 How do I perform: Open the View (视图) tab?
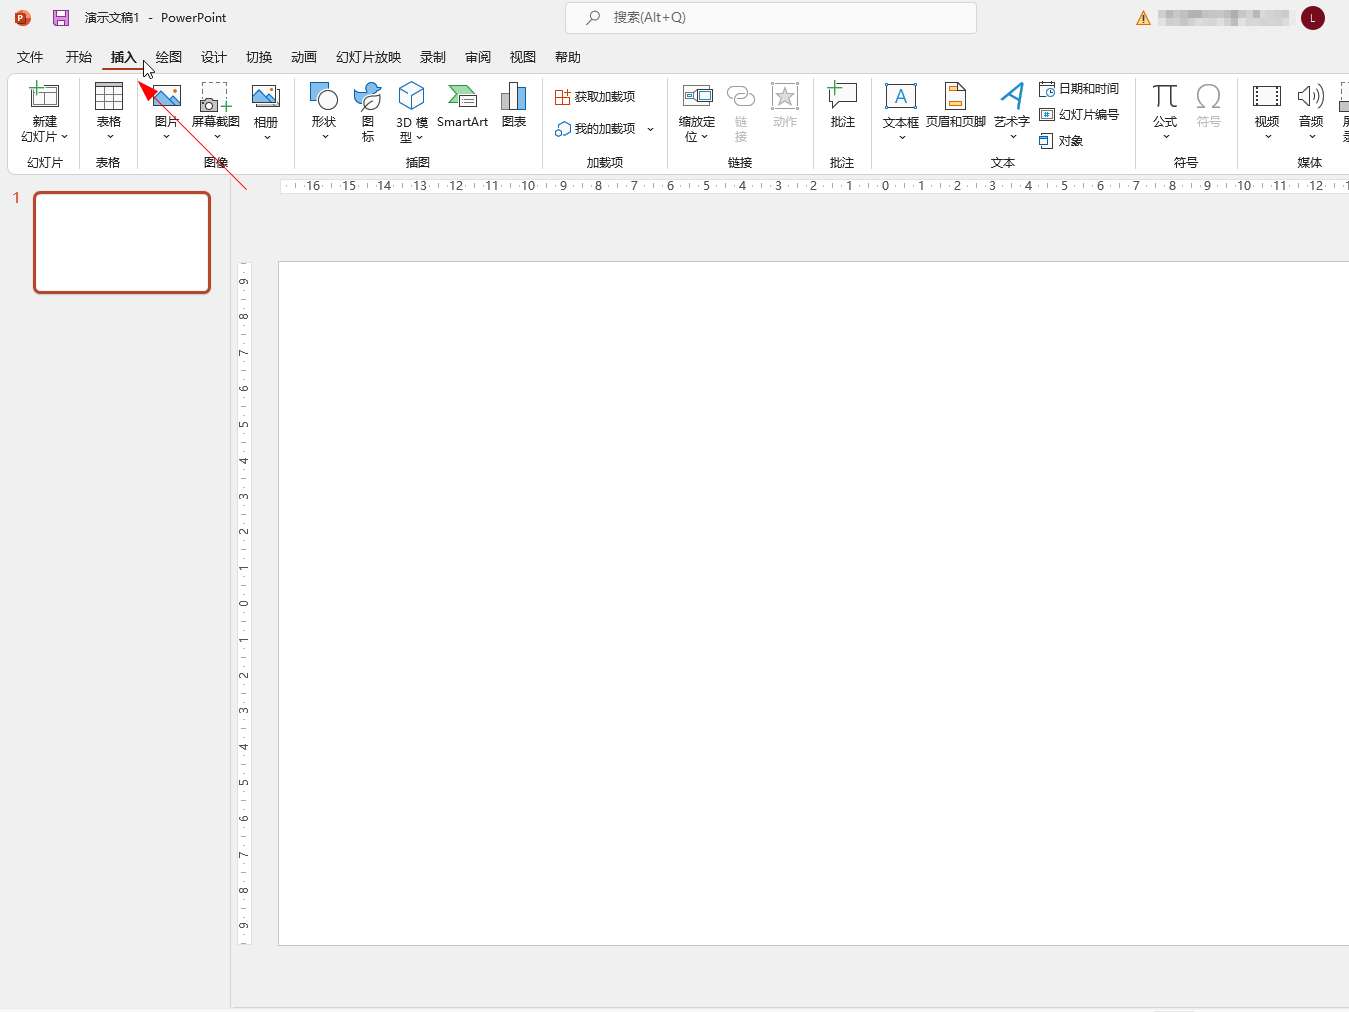point(523,57)
